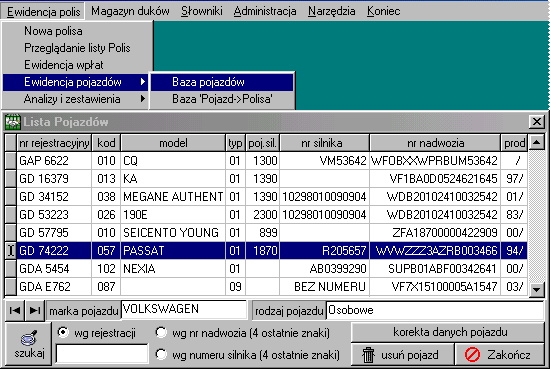550x369 pixels.
Task: Open Słowniki menu
Action: pyautogui.click(x=202, y=11)
